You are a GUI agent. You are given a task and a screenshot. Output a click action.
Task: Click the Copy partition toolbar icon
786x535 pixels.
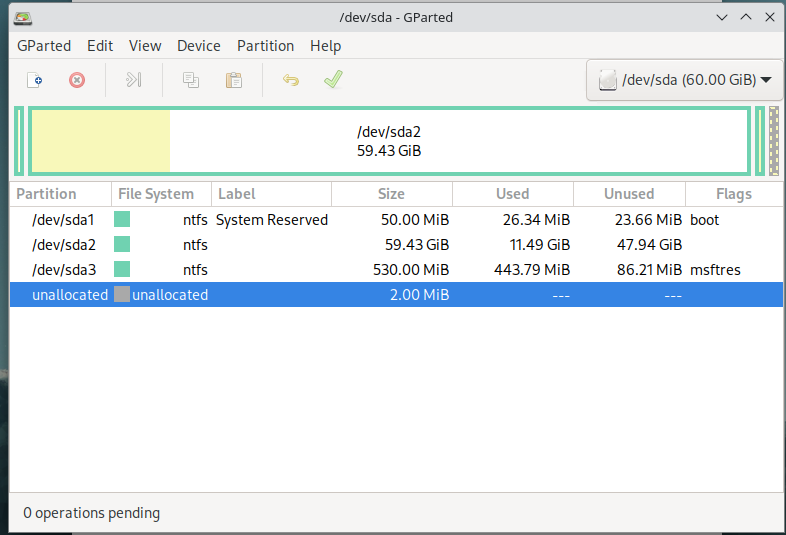click(x=190, y=80)
